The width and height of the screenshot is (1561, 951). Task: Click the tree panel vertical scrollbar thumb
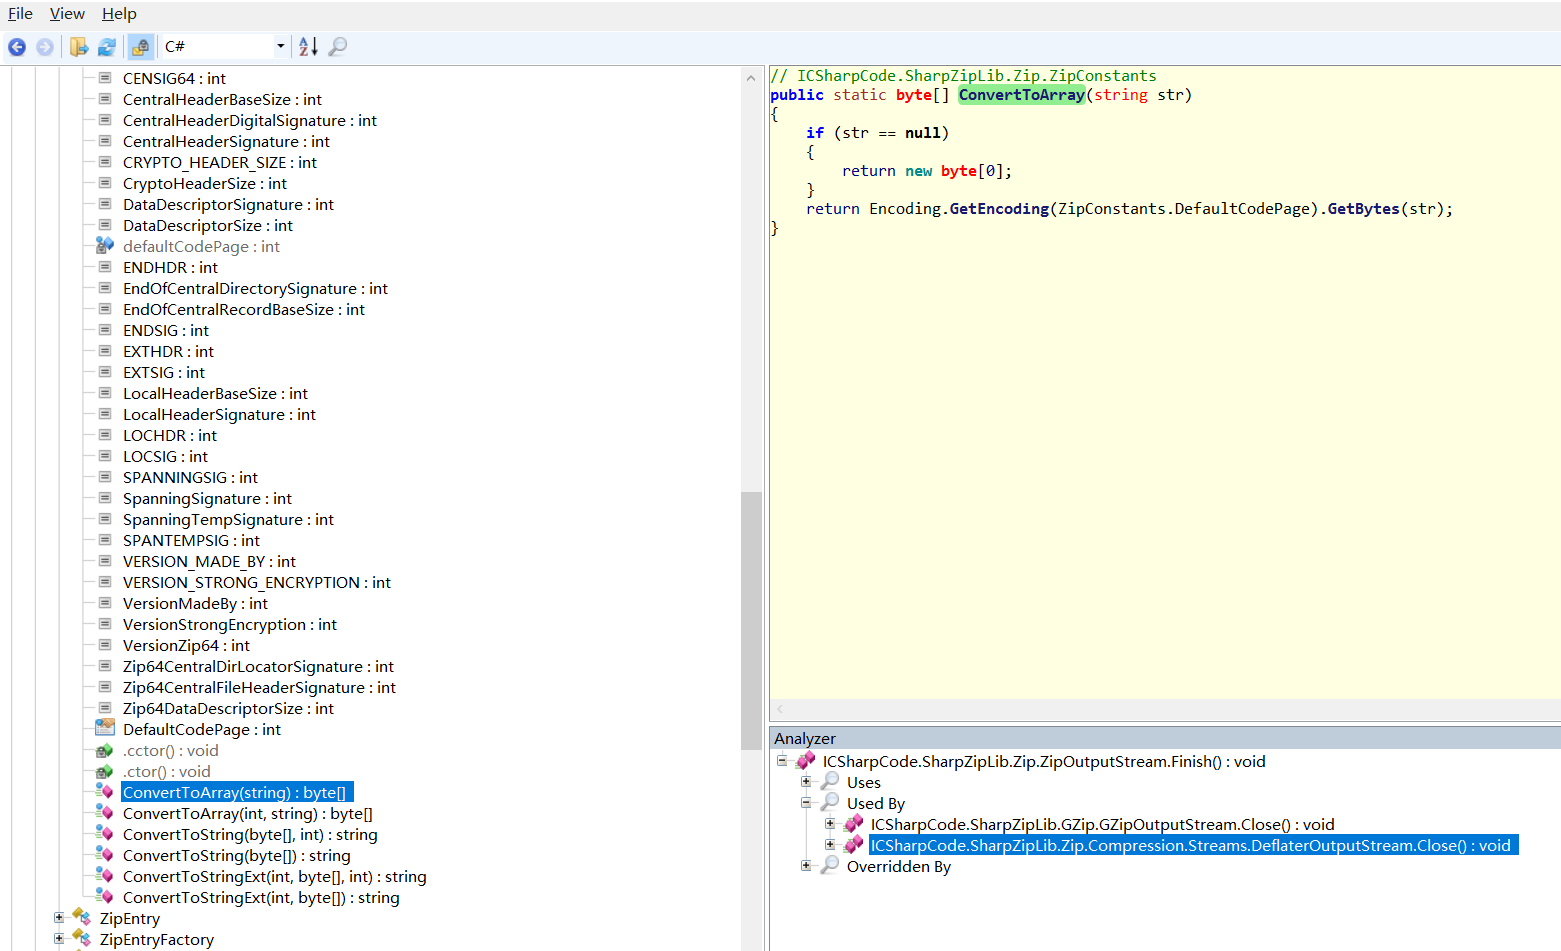tap(751, 620)
